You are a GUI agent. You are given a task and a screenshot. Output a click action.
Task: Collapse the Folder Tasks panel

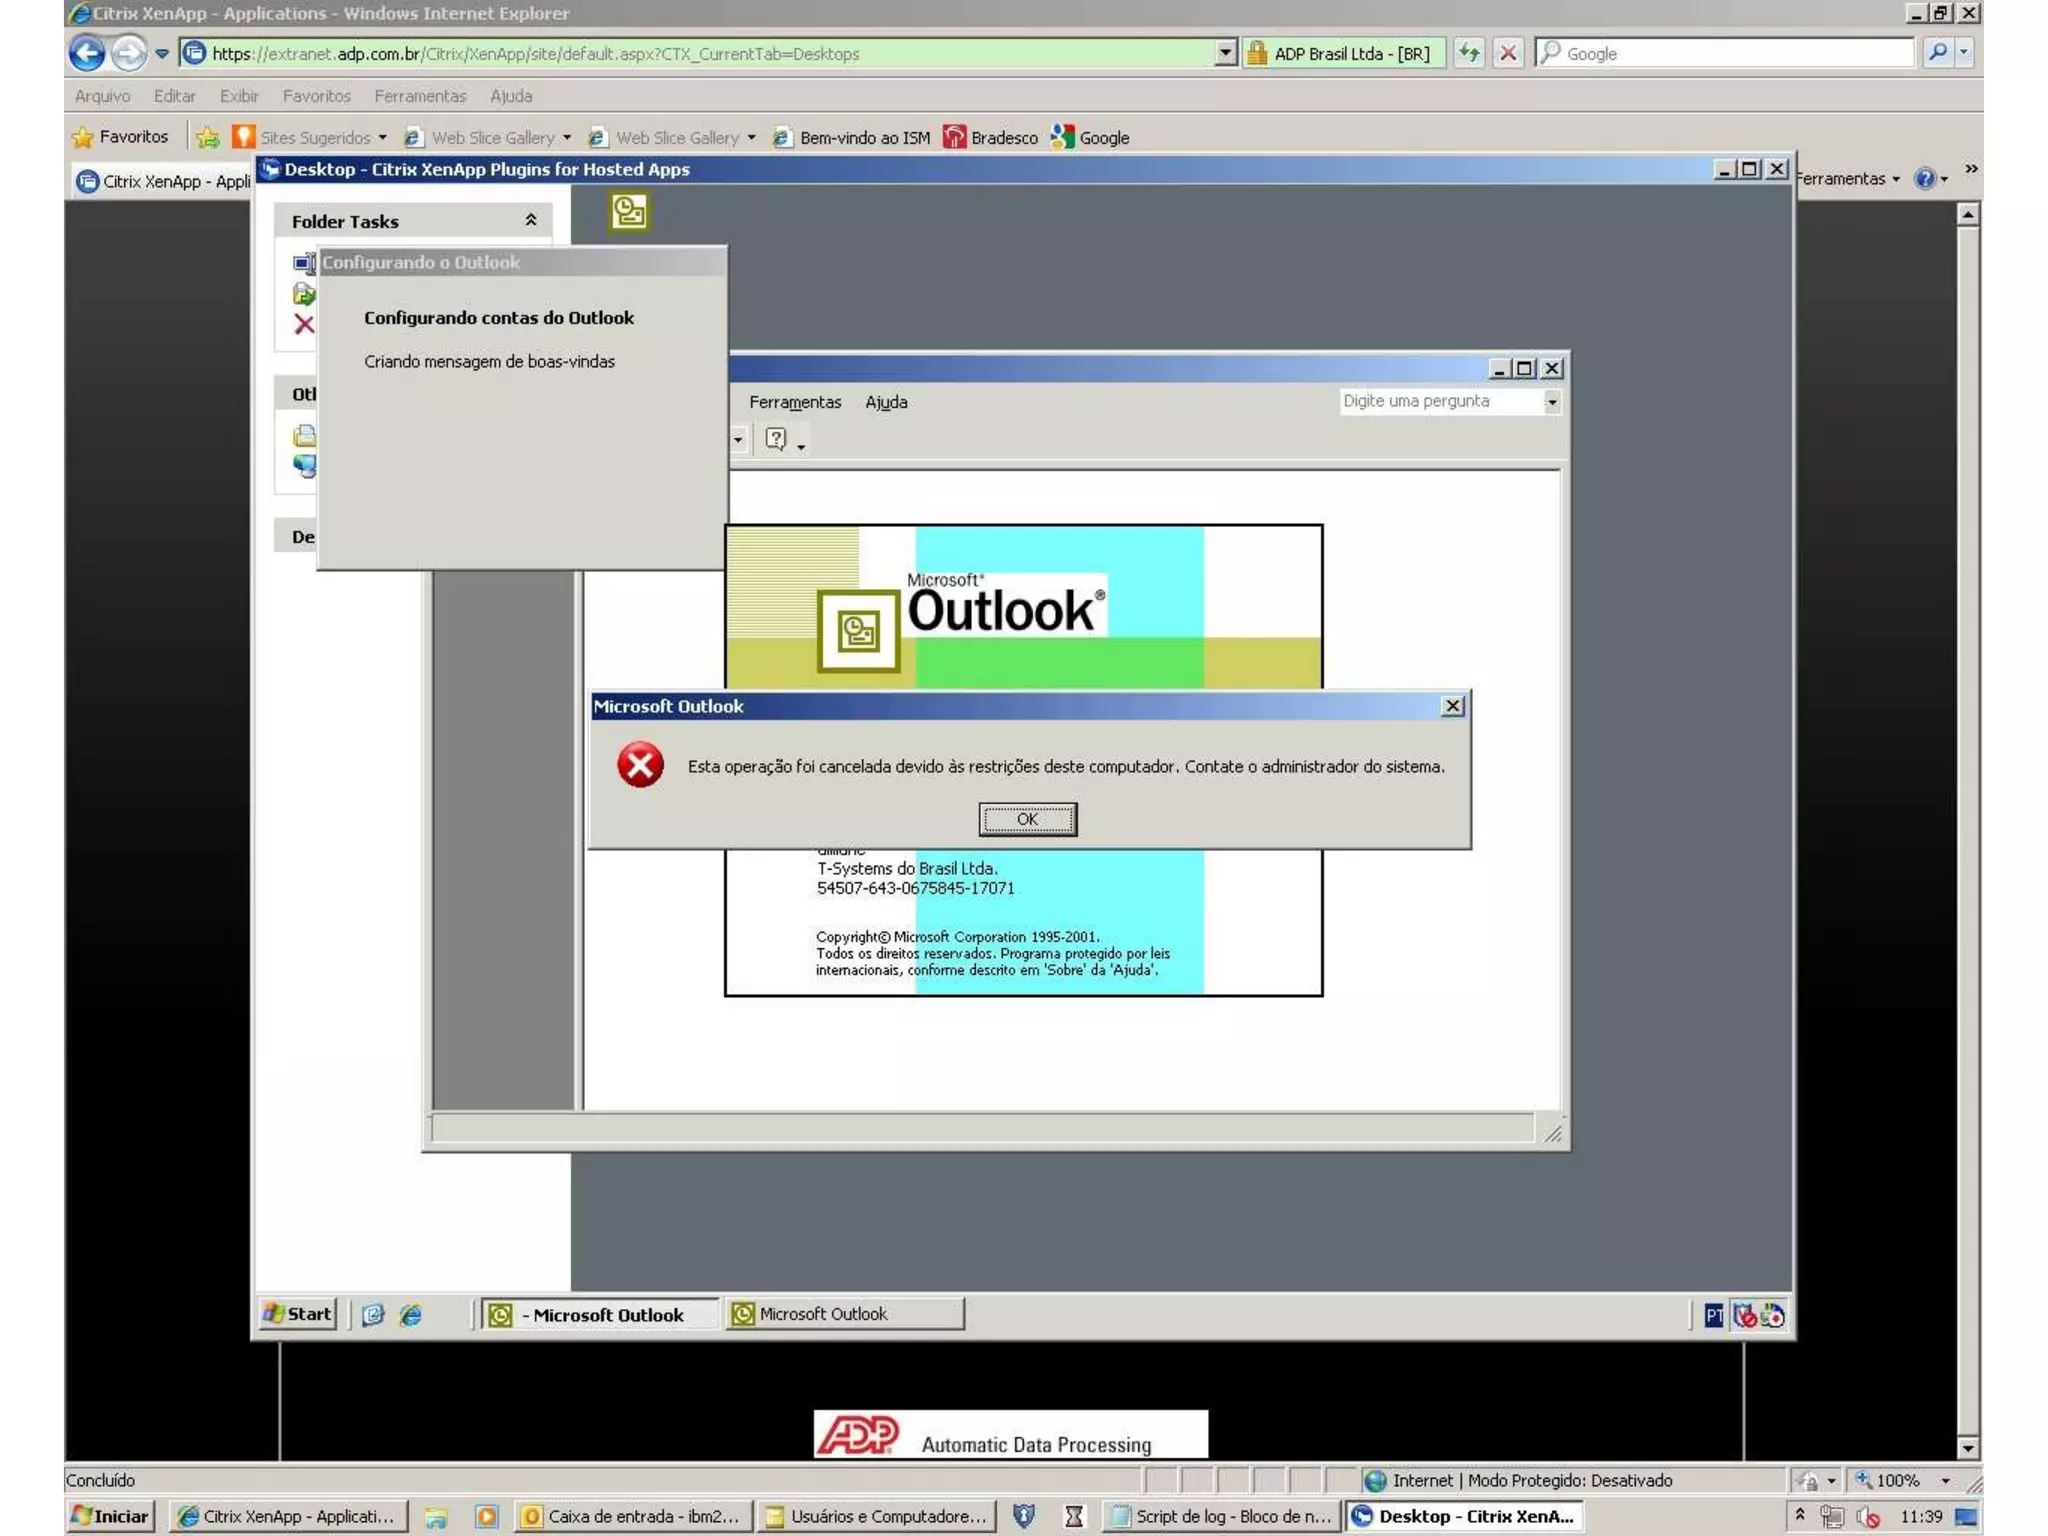point(531,220)
